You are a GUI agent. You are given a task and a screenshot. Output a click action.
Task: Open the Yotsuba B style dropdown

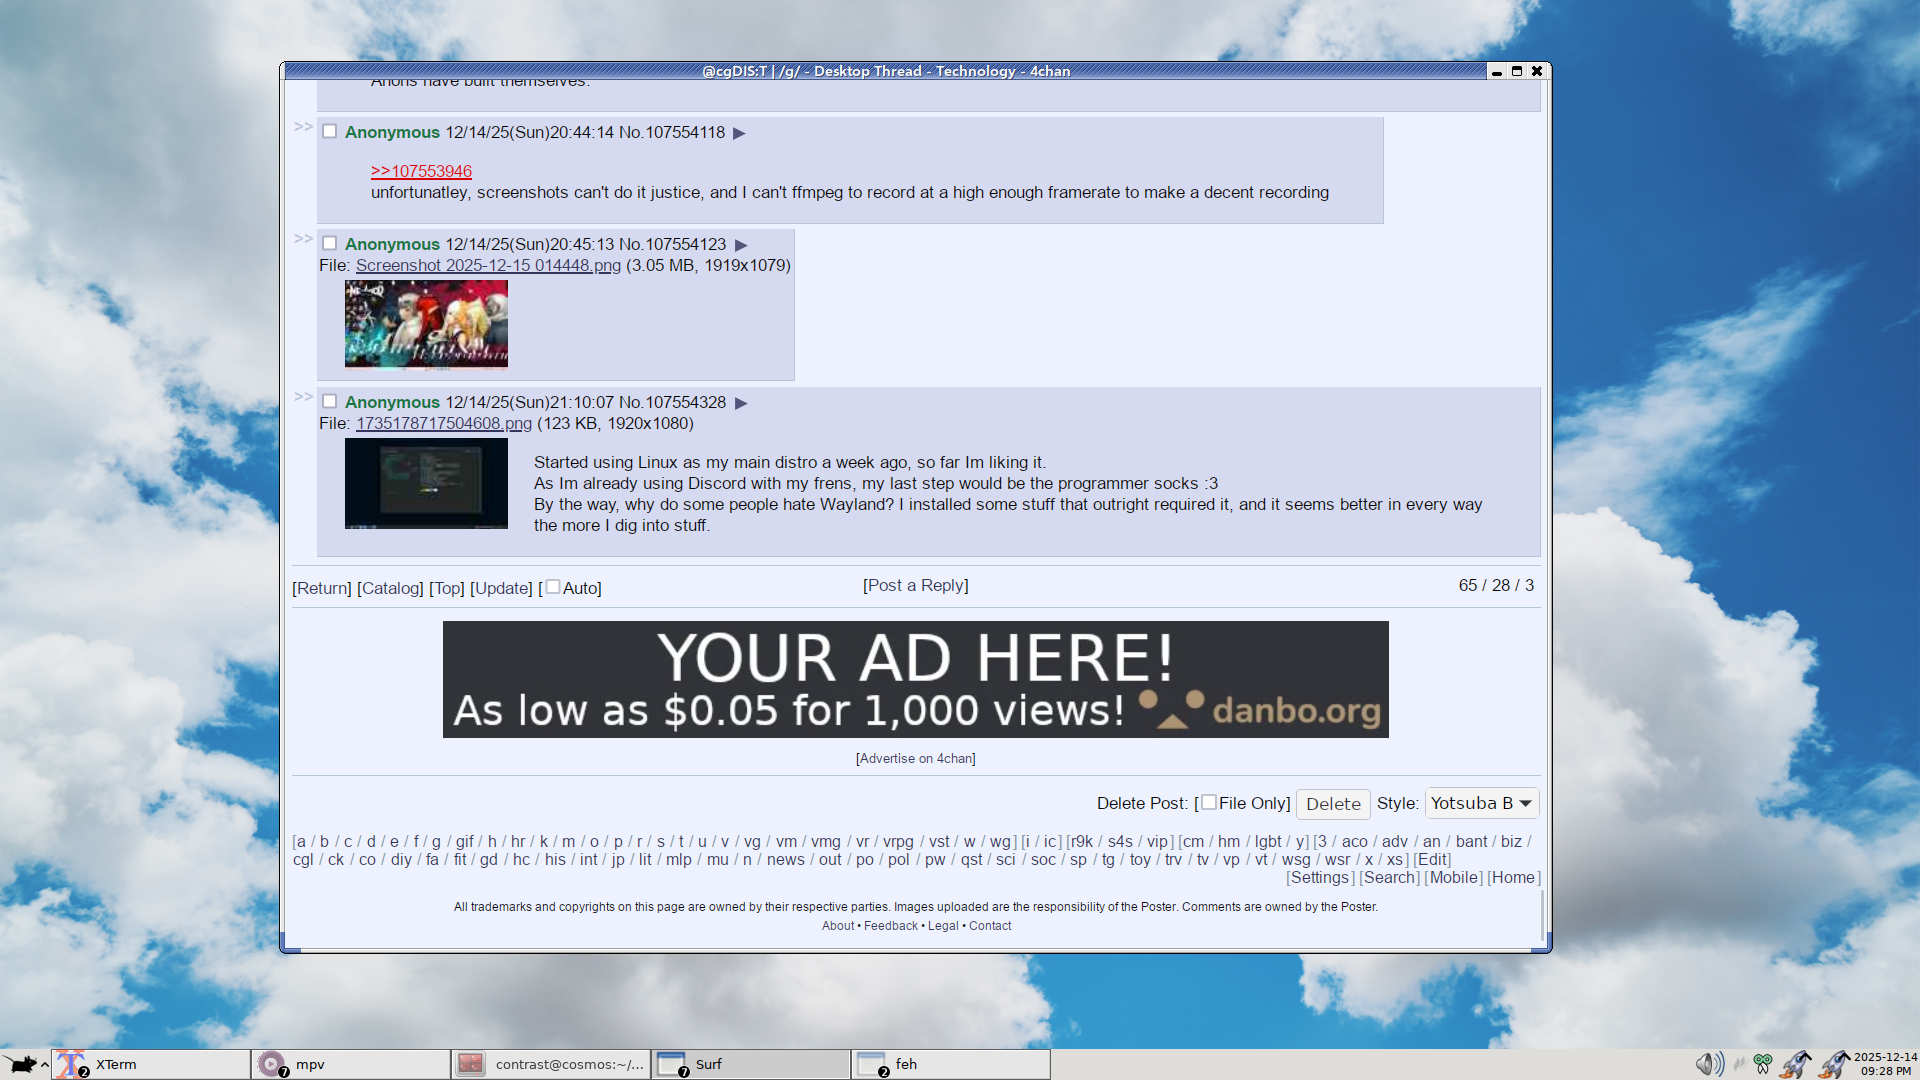click(1481, 803)
